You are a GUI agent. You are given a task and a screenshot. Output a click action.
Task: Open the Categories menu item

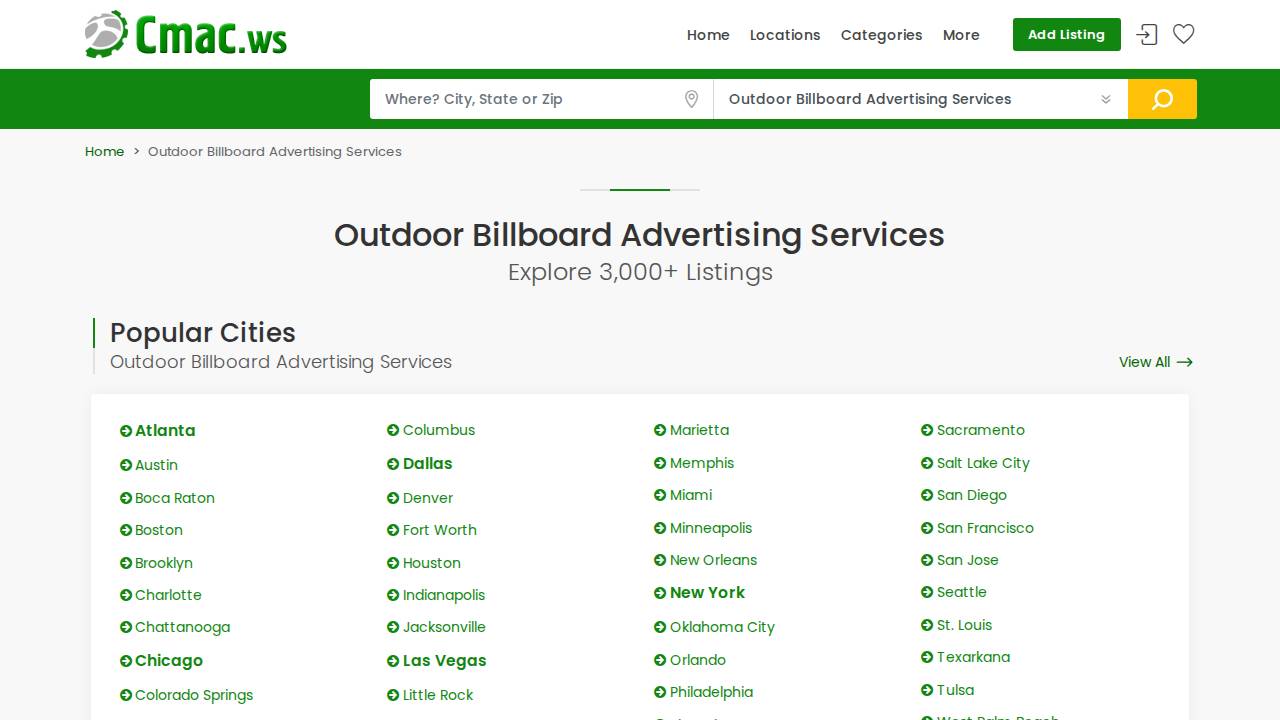tap(881, 35)
